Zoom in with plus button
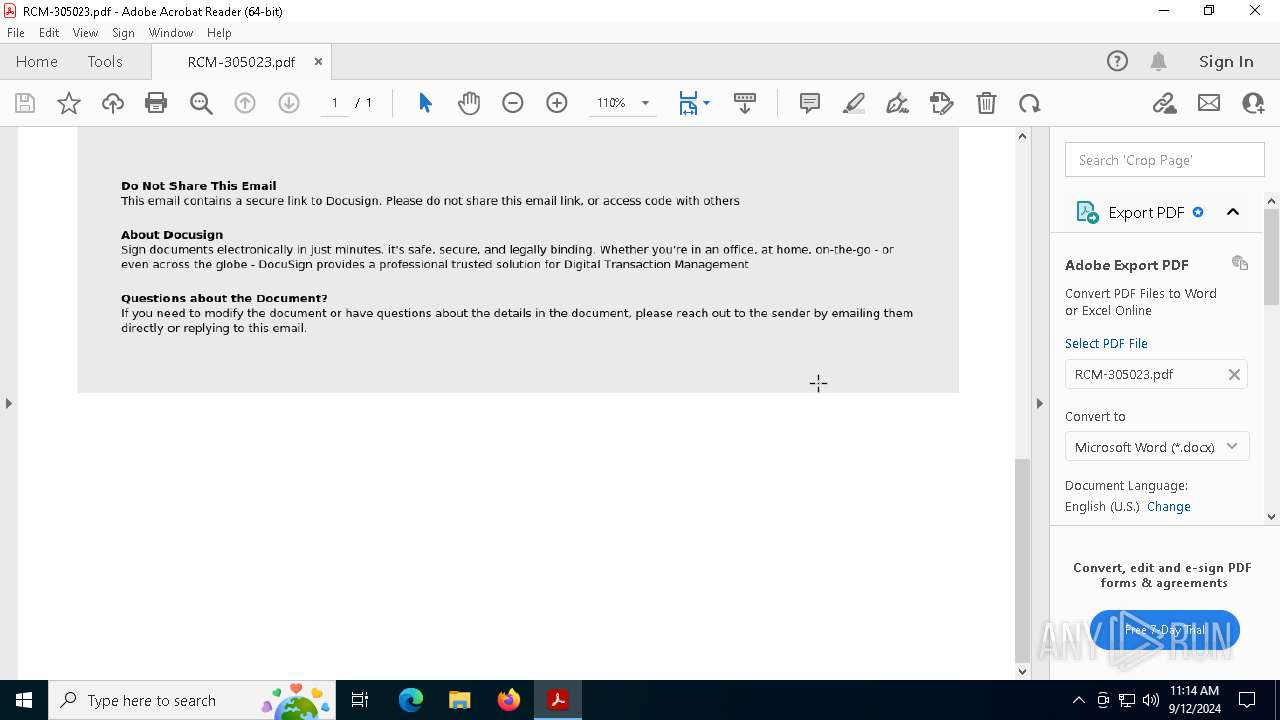 pyautogui.click(x=557, y=103)
